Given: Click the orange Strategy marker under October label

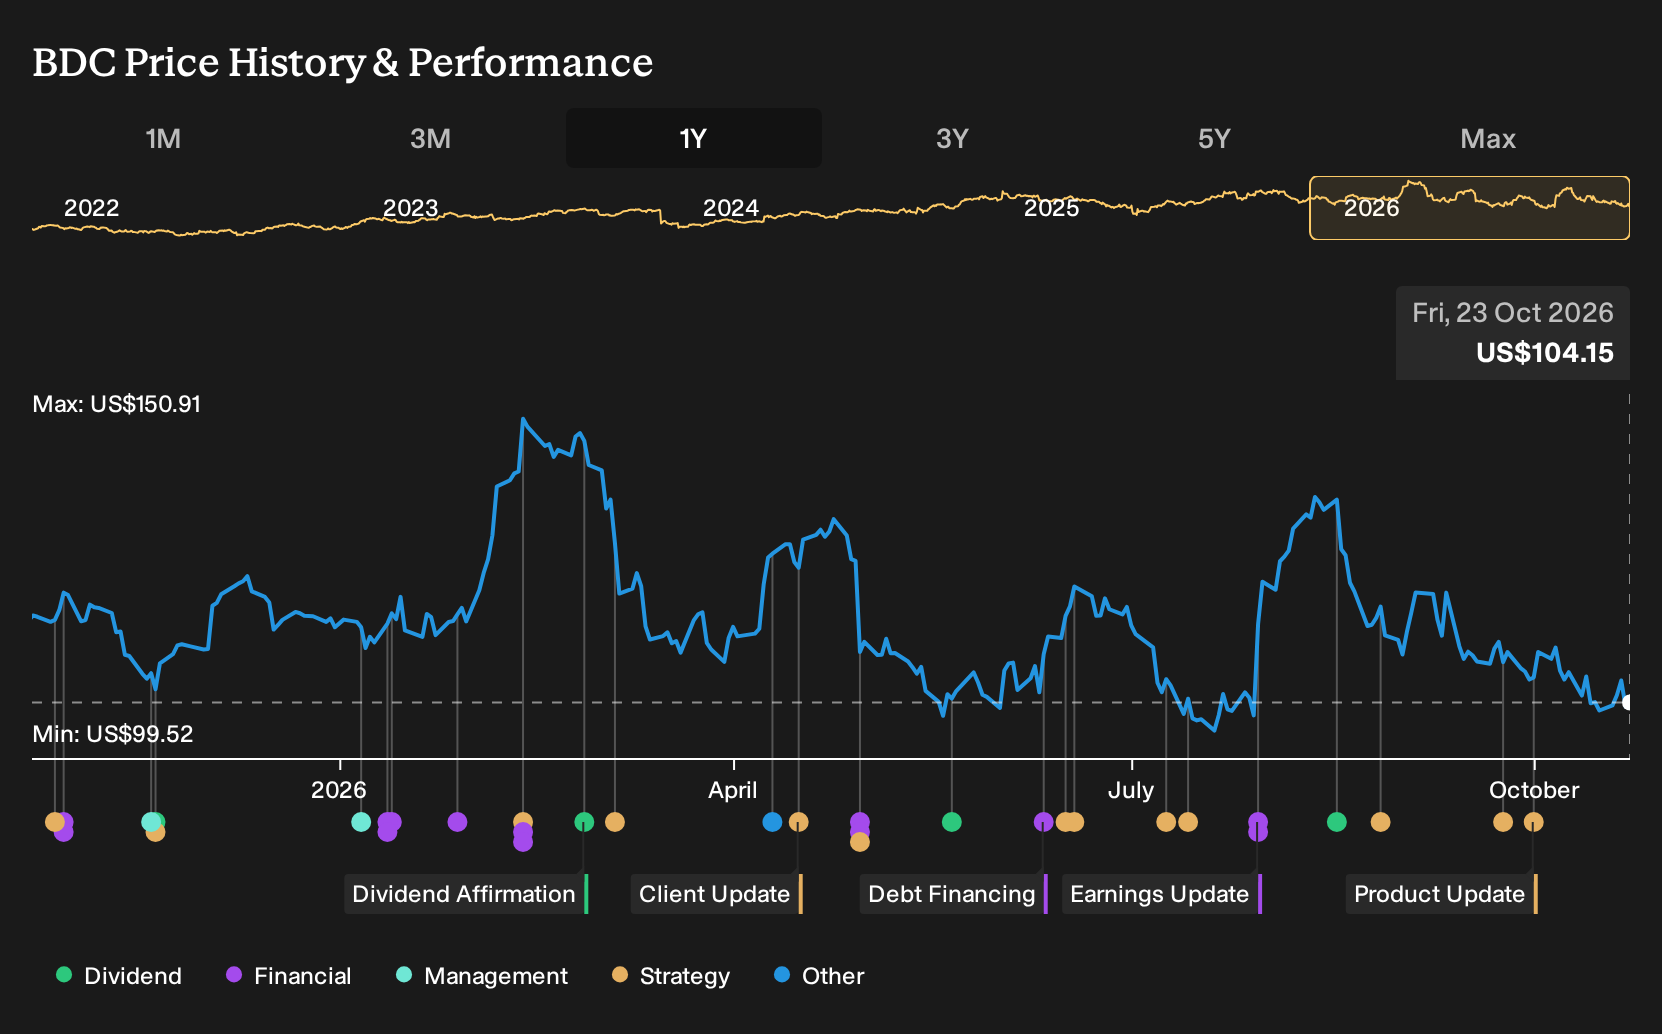Looking at the screenshot, I should tap(1533, 822).
